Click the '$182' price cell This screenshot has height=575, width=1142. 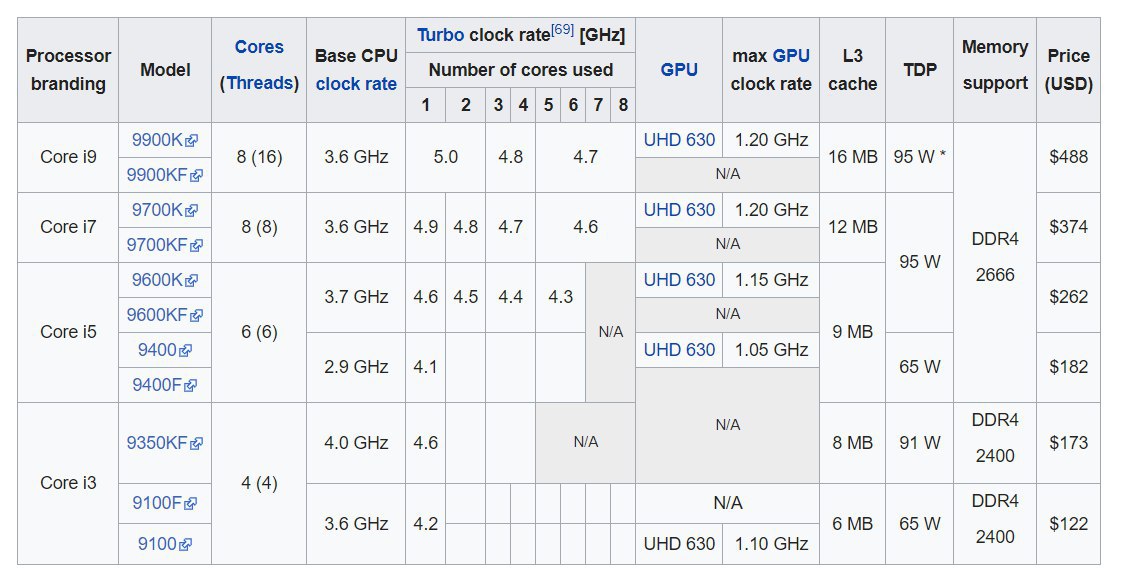click(1068, 367)
